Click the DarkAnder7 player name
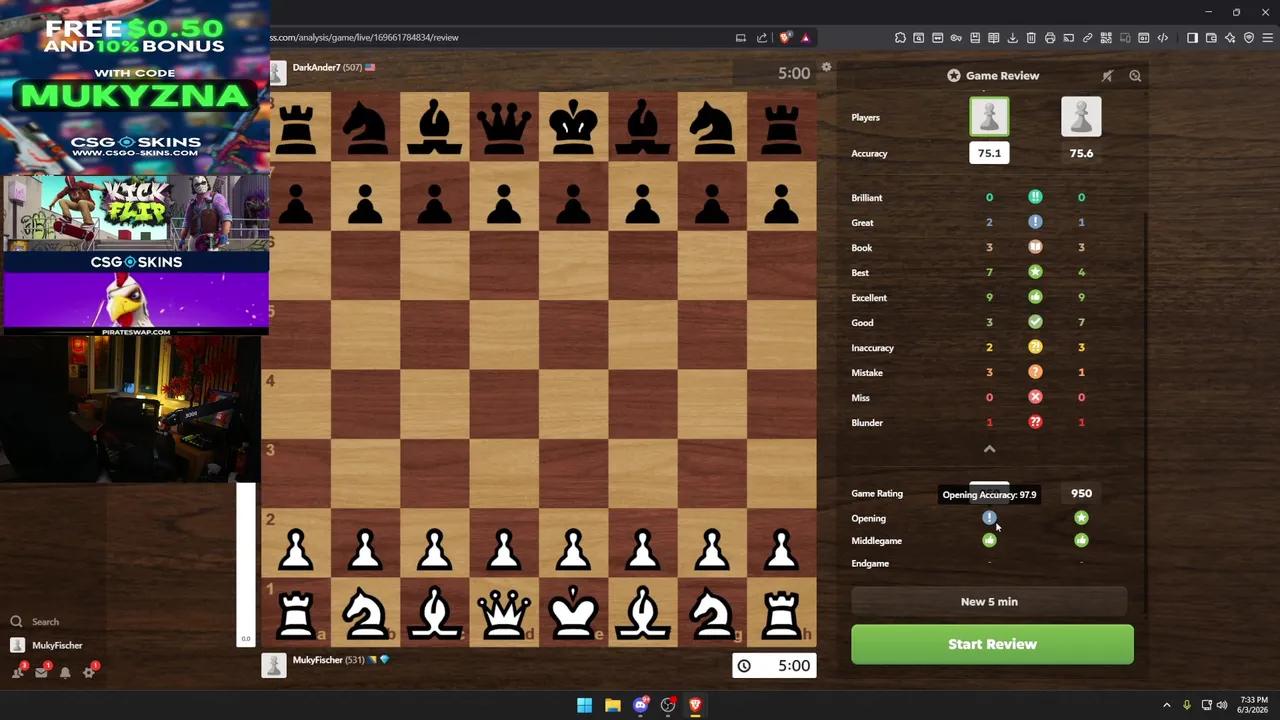The height and width of the screenshot is (720, 1280). pyautogui.click(x=316, y=67)
